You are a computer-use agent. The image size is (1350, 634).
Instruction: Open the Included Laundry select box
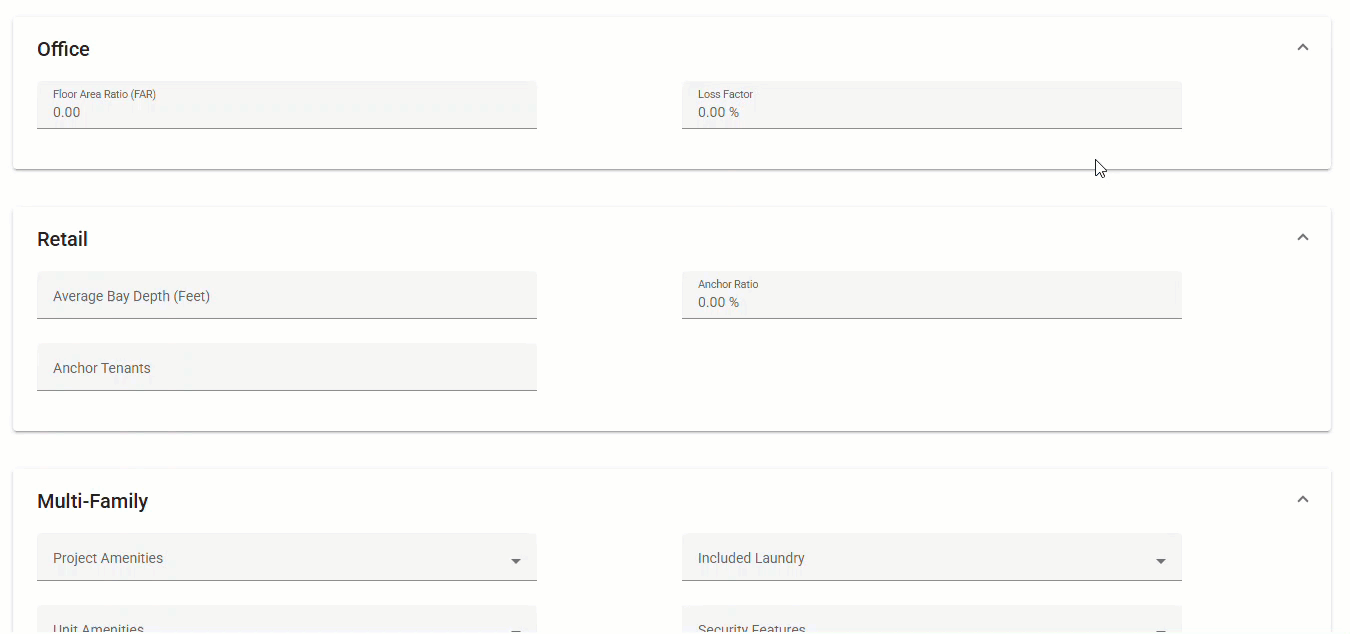click(x=932, y=557)
